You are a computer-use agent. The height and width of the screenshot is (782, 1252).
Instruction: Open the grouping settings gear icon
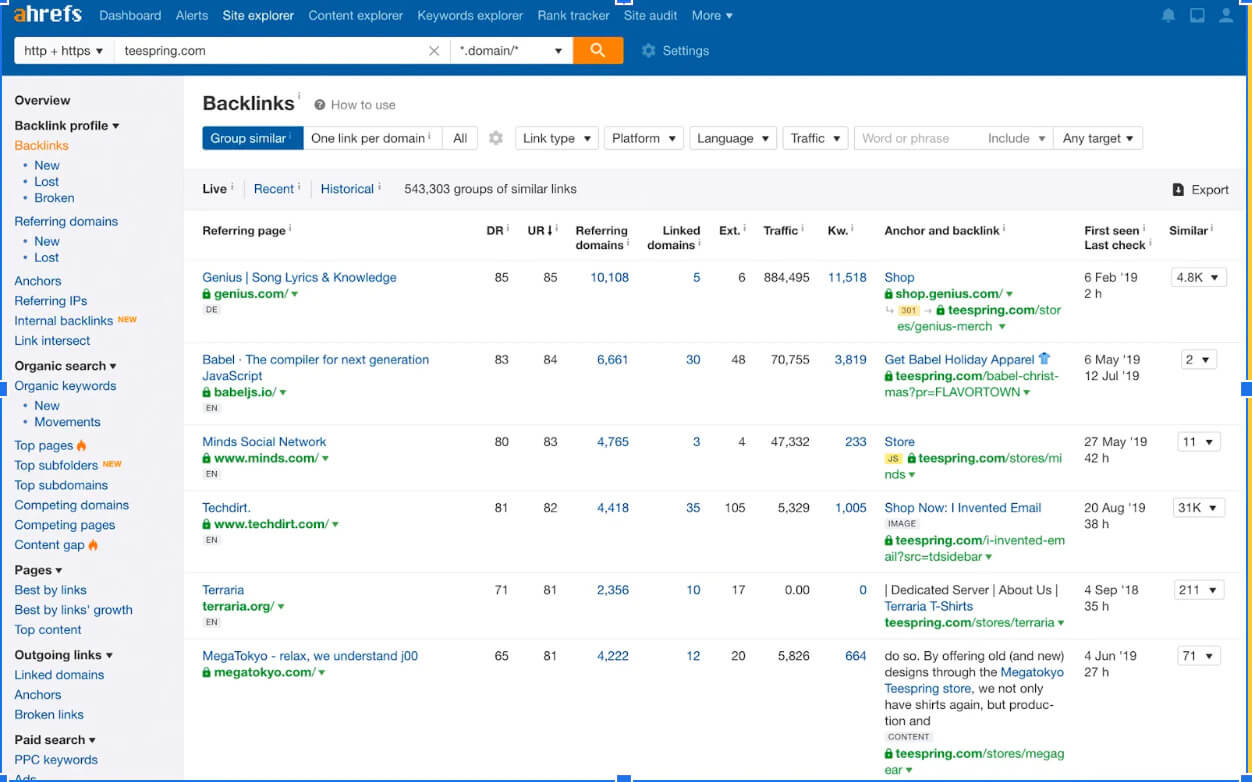click(496, 138)
